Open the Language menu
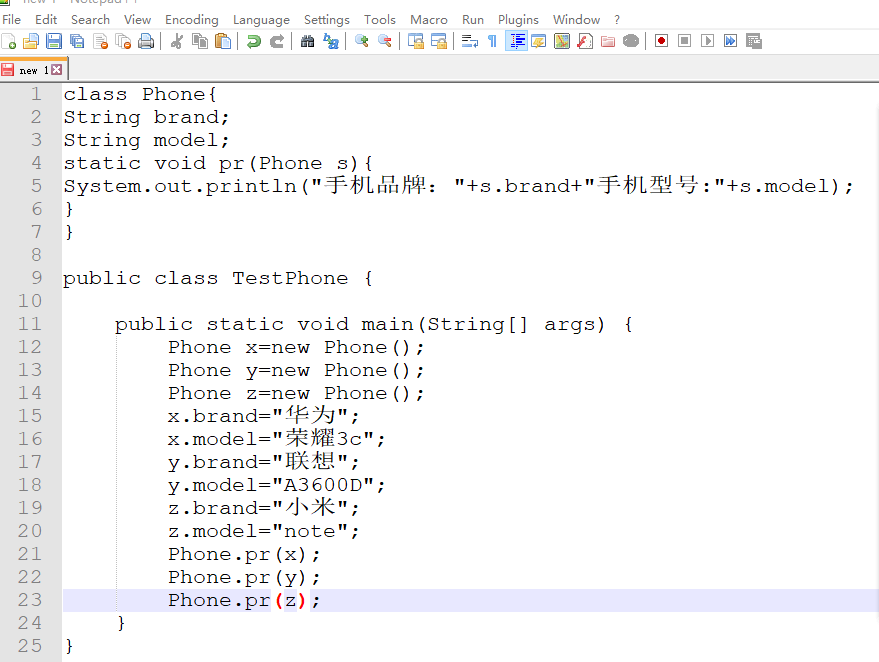This screenshot has width=879, height=662. coord(261,20)
